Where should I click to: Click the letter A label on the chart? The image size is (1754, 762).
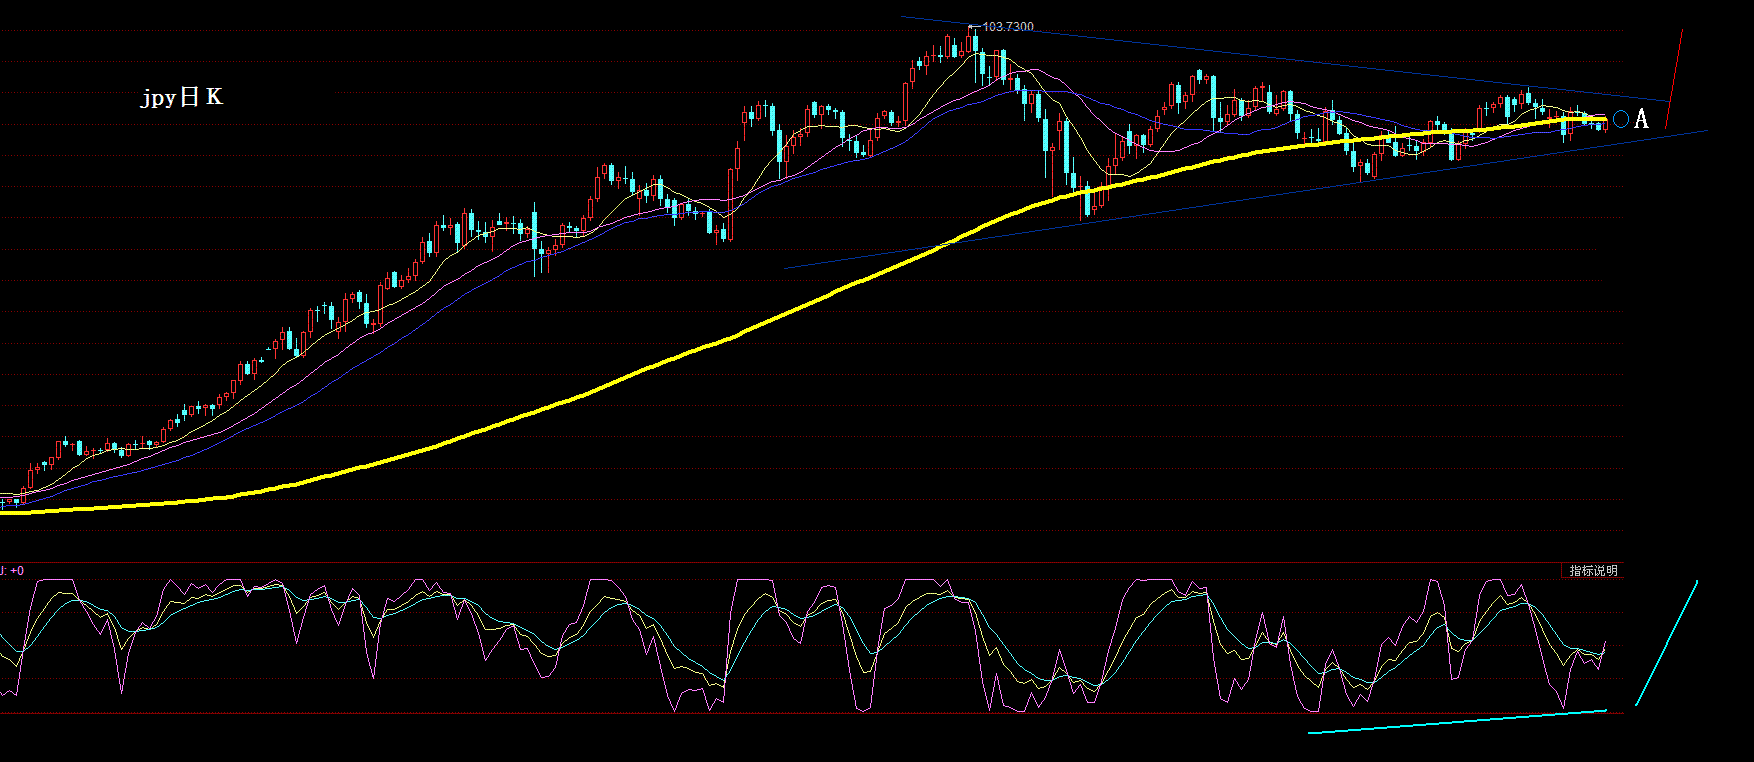click(1640, 120)
